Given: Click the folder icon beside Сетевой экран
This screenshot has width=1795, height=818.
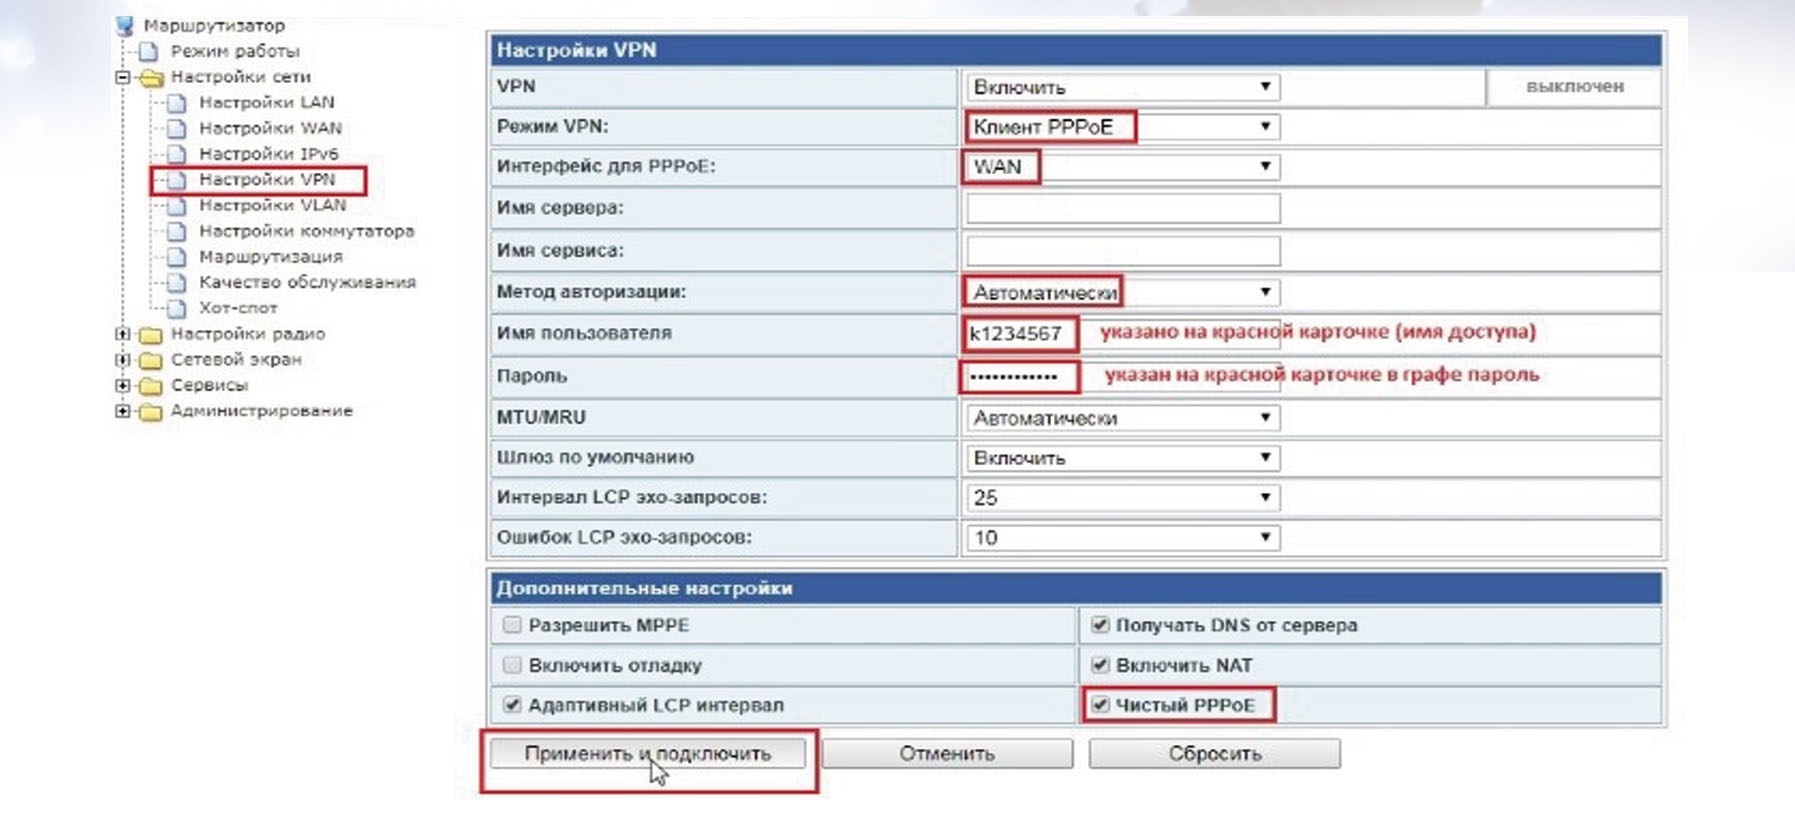Looking at the screenshot, I should coord(151,360).
